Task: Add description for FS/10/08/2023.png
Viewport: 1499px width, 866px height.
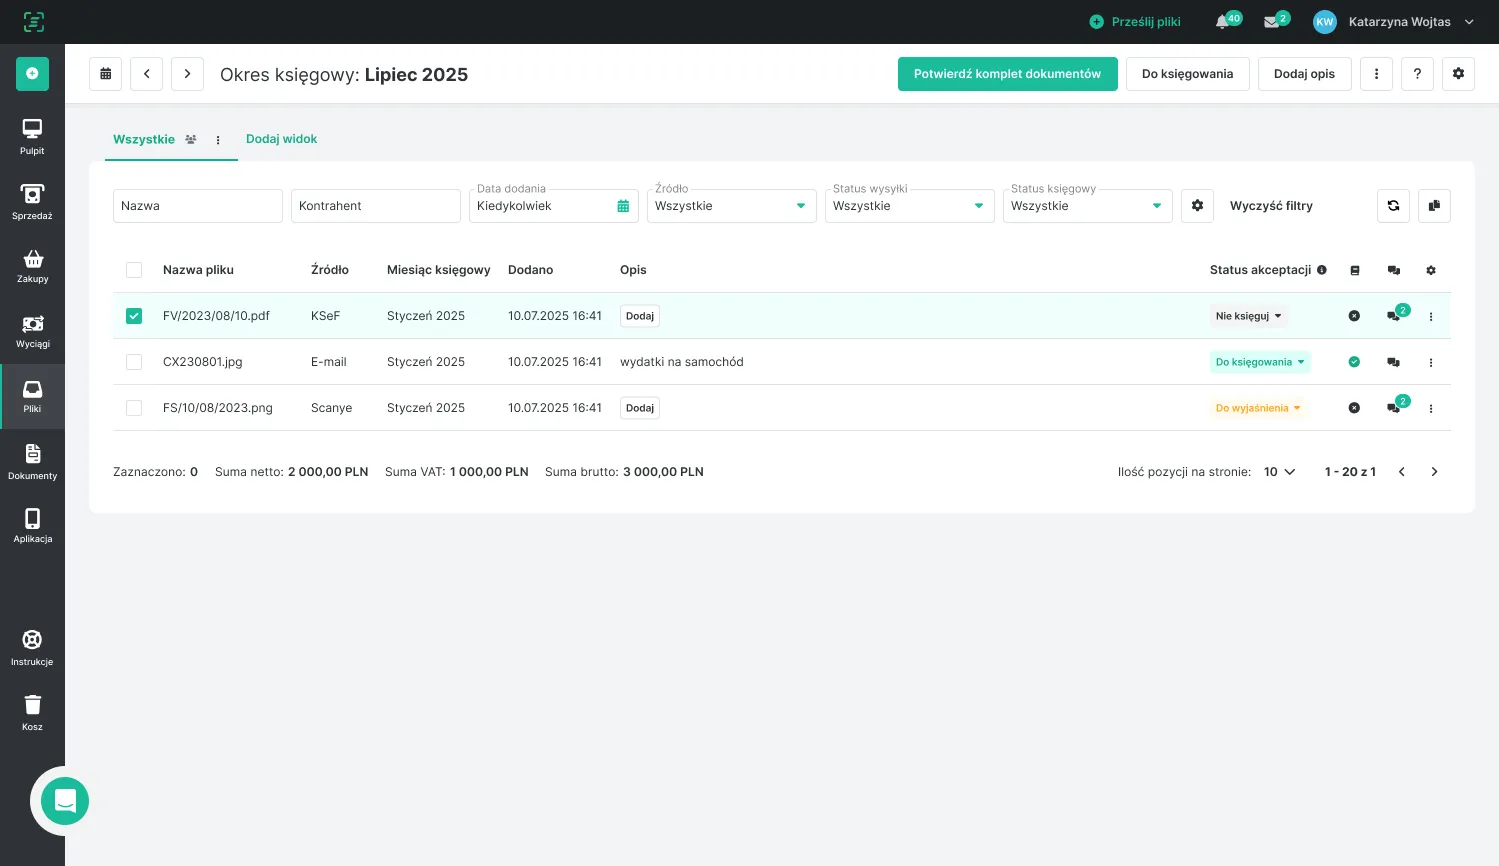Action: click(640, 408)
